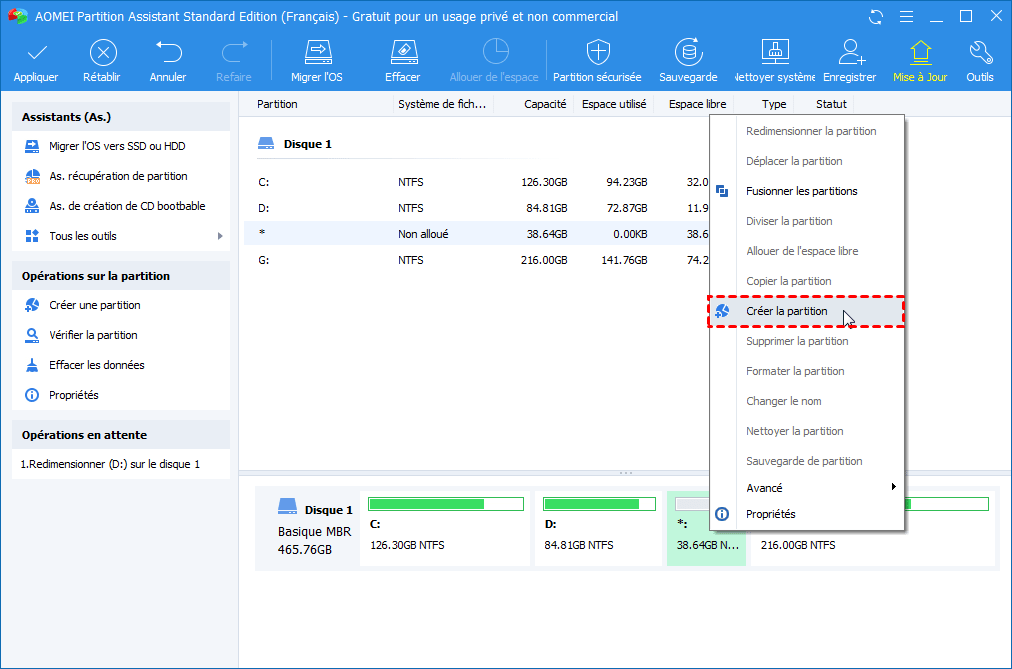
Task: Expand the Tous les outils submenu arrow
Action: tap(220, 236)
